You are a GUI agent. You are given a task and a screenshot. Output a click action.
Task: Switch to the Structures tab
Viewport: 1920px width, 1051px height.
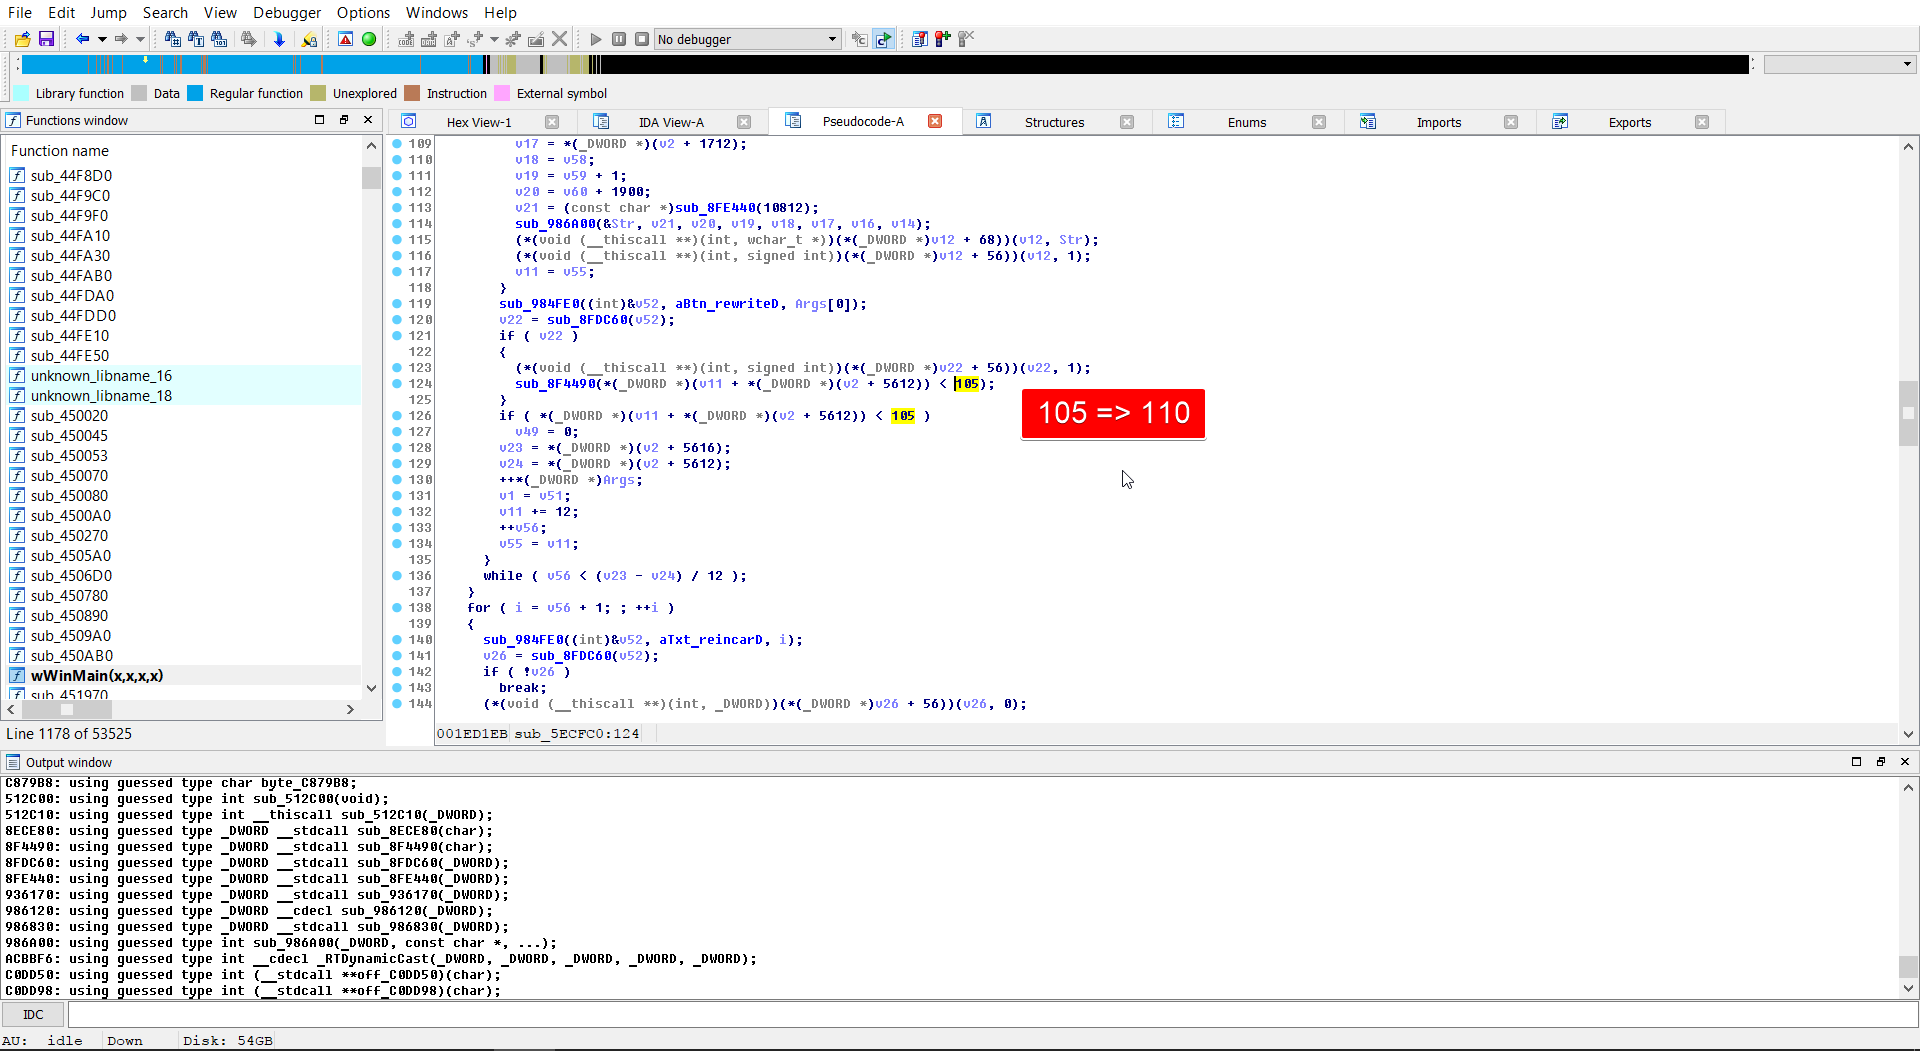(1054, 122)
